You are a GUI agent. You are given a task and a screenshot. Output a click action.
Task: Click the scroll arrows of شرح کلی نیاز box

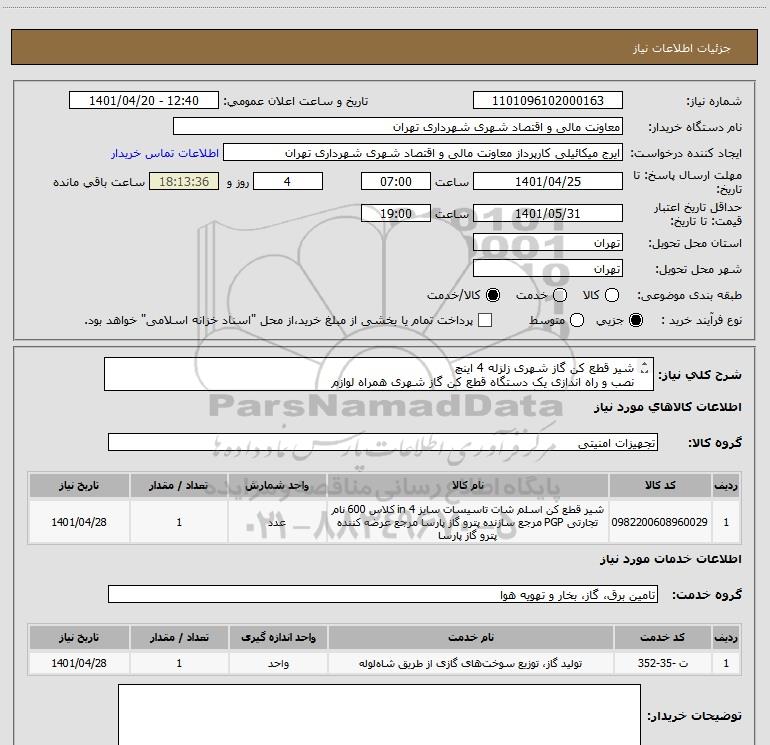tap(645, 367)
